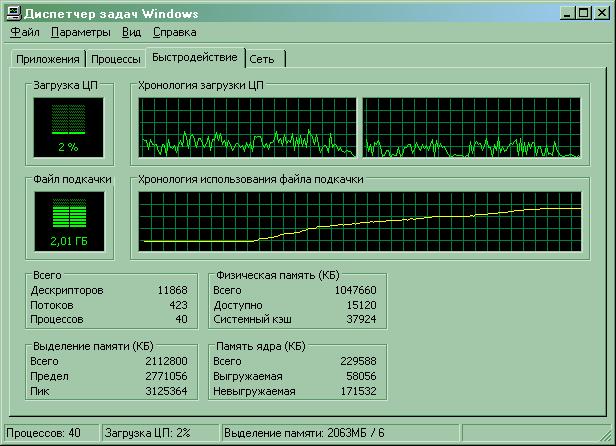Click the Процессов value 40 in Всего group
The width and height of the screenshot is (616, 446).
[181, 319]
